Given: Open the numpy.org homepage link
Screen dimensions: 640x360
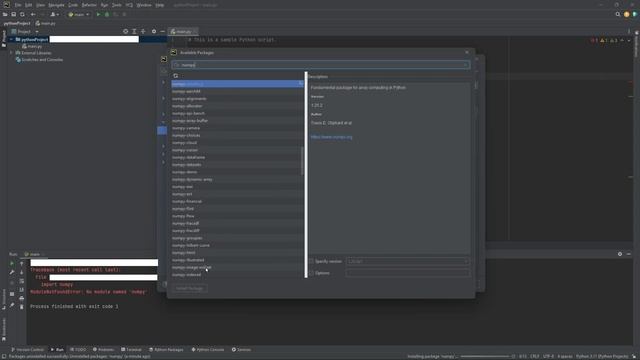Looking at the screenshot, I should click(331, 137).
